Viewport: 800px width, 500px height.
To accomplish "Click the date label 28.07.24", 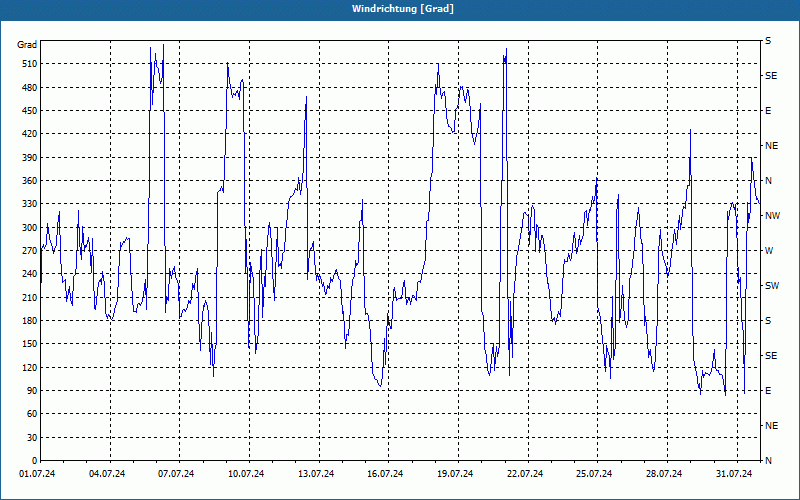I will pyautogui.click(x=664, y=474).
